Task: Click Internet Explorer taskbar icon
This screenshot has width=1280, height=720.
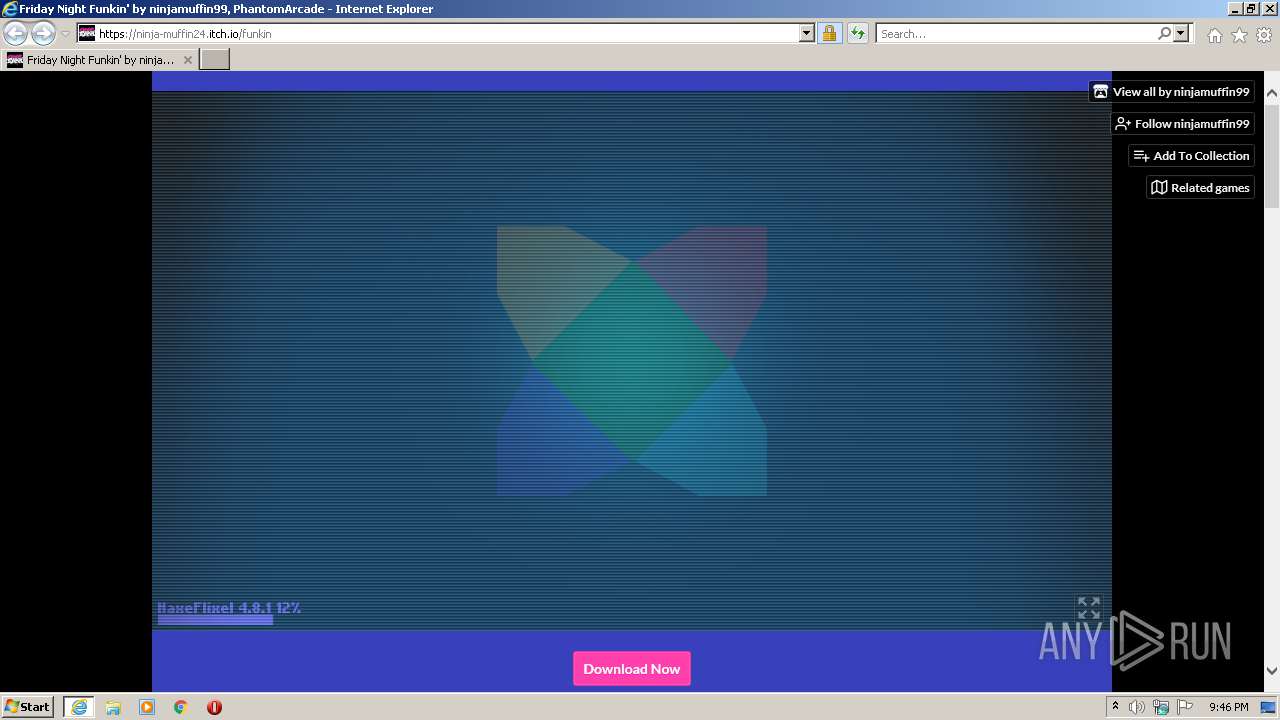Action: coord(79,707)
